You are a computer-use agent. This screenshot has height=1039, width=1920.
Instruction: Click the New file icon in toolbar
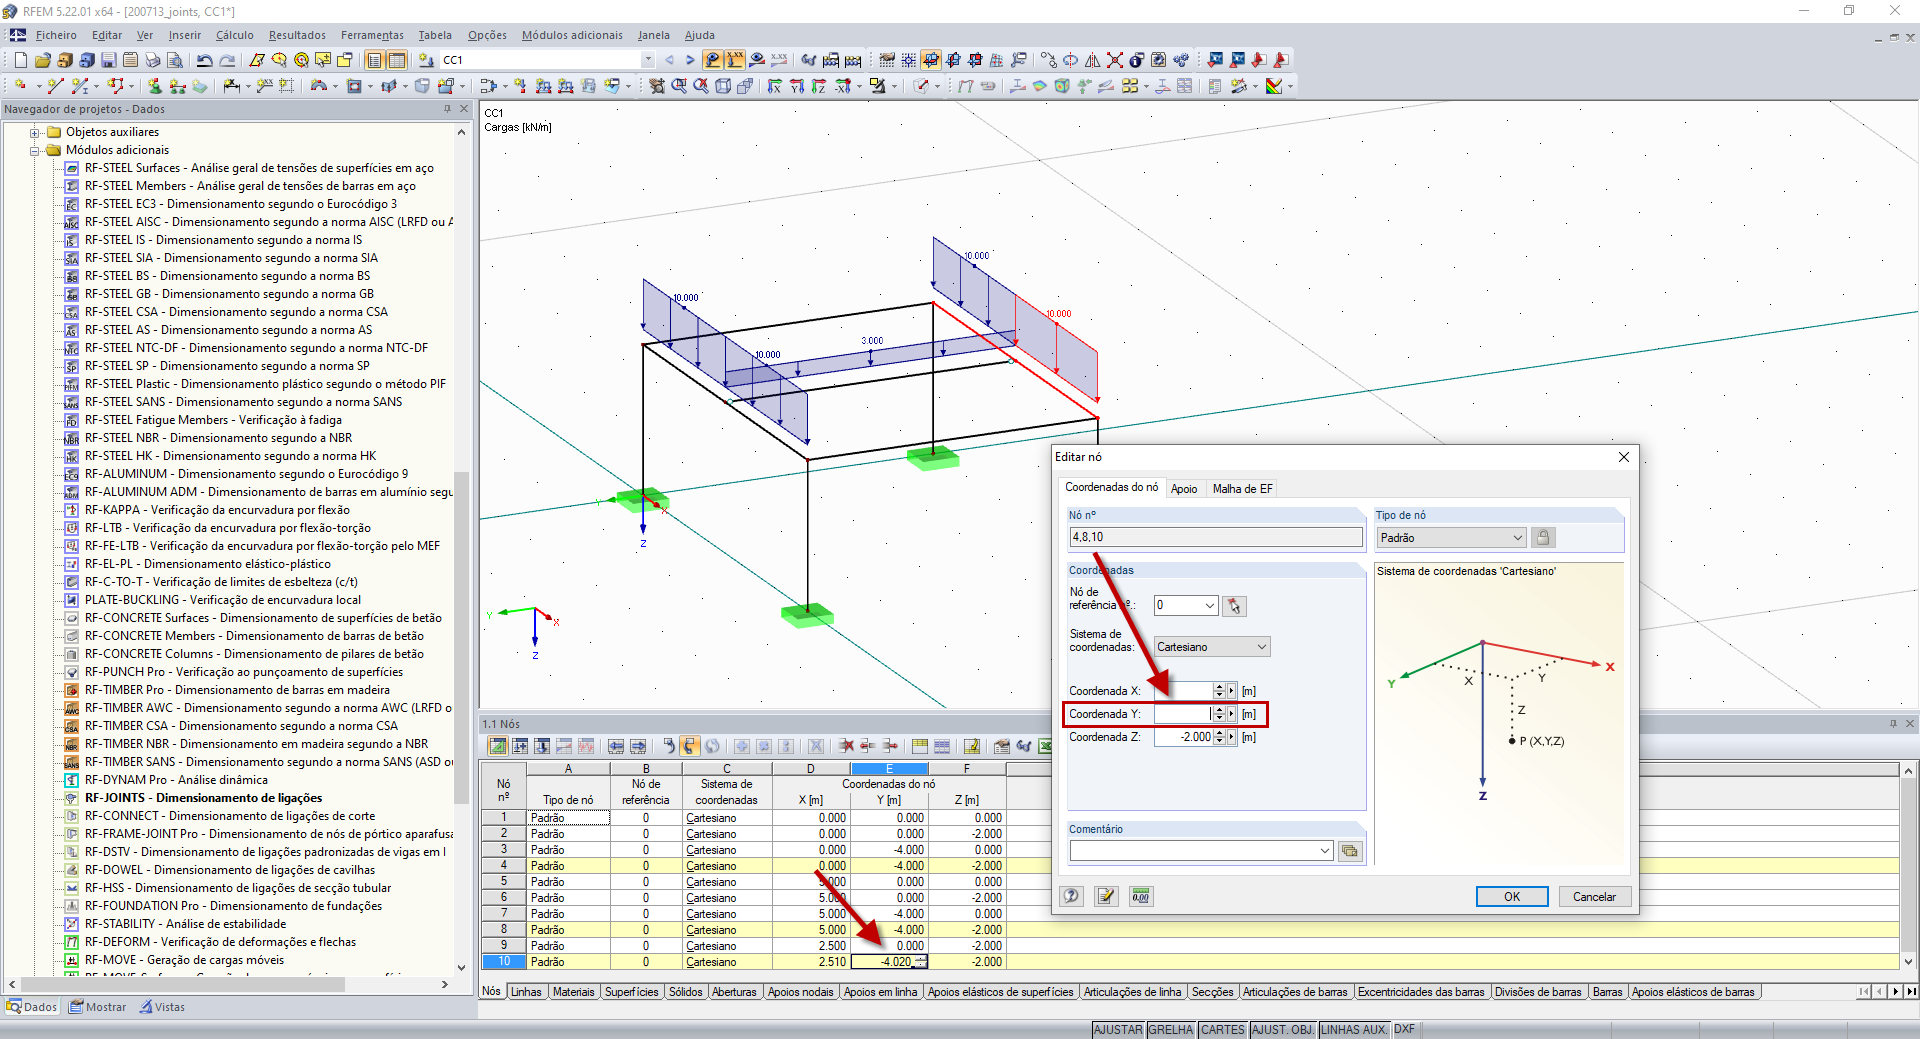[x=20, y=60]
